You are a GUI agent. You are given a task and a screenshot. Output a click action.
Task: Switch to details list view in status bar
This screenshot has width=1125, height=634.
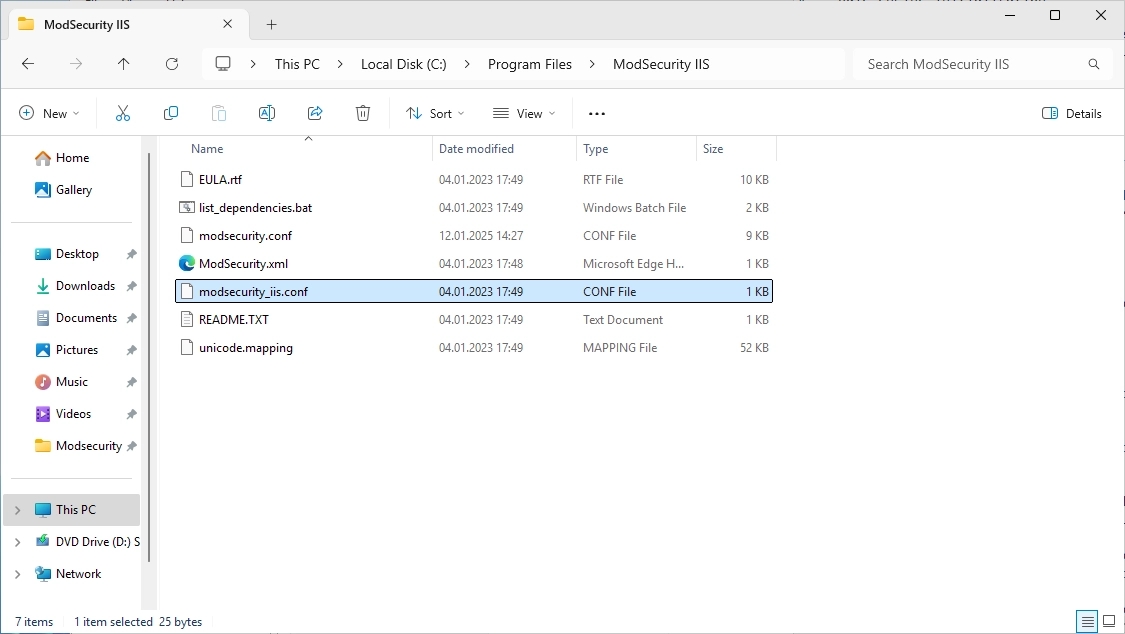pyautogui.click(x=1086, y=621)
